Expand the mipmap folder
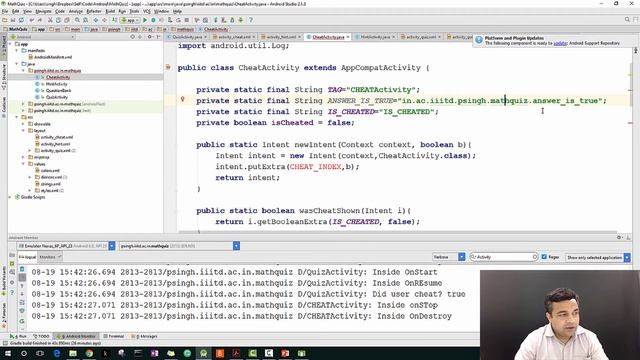Image resolution: width=640 pixels, height=360 pixels. [23, 157]
